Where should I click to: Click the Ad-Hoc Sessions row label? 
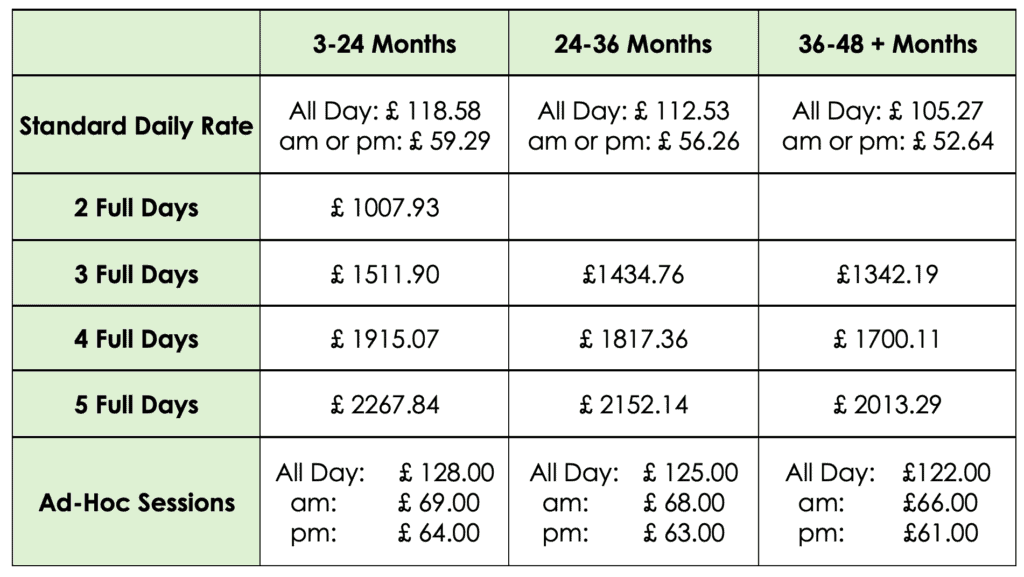[136, 502]
